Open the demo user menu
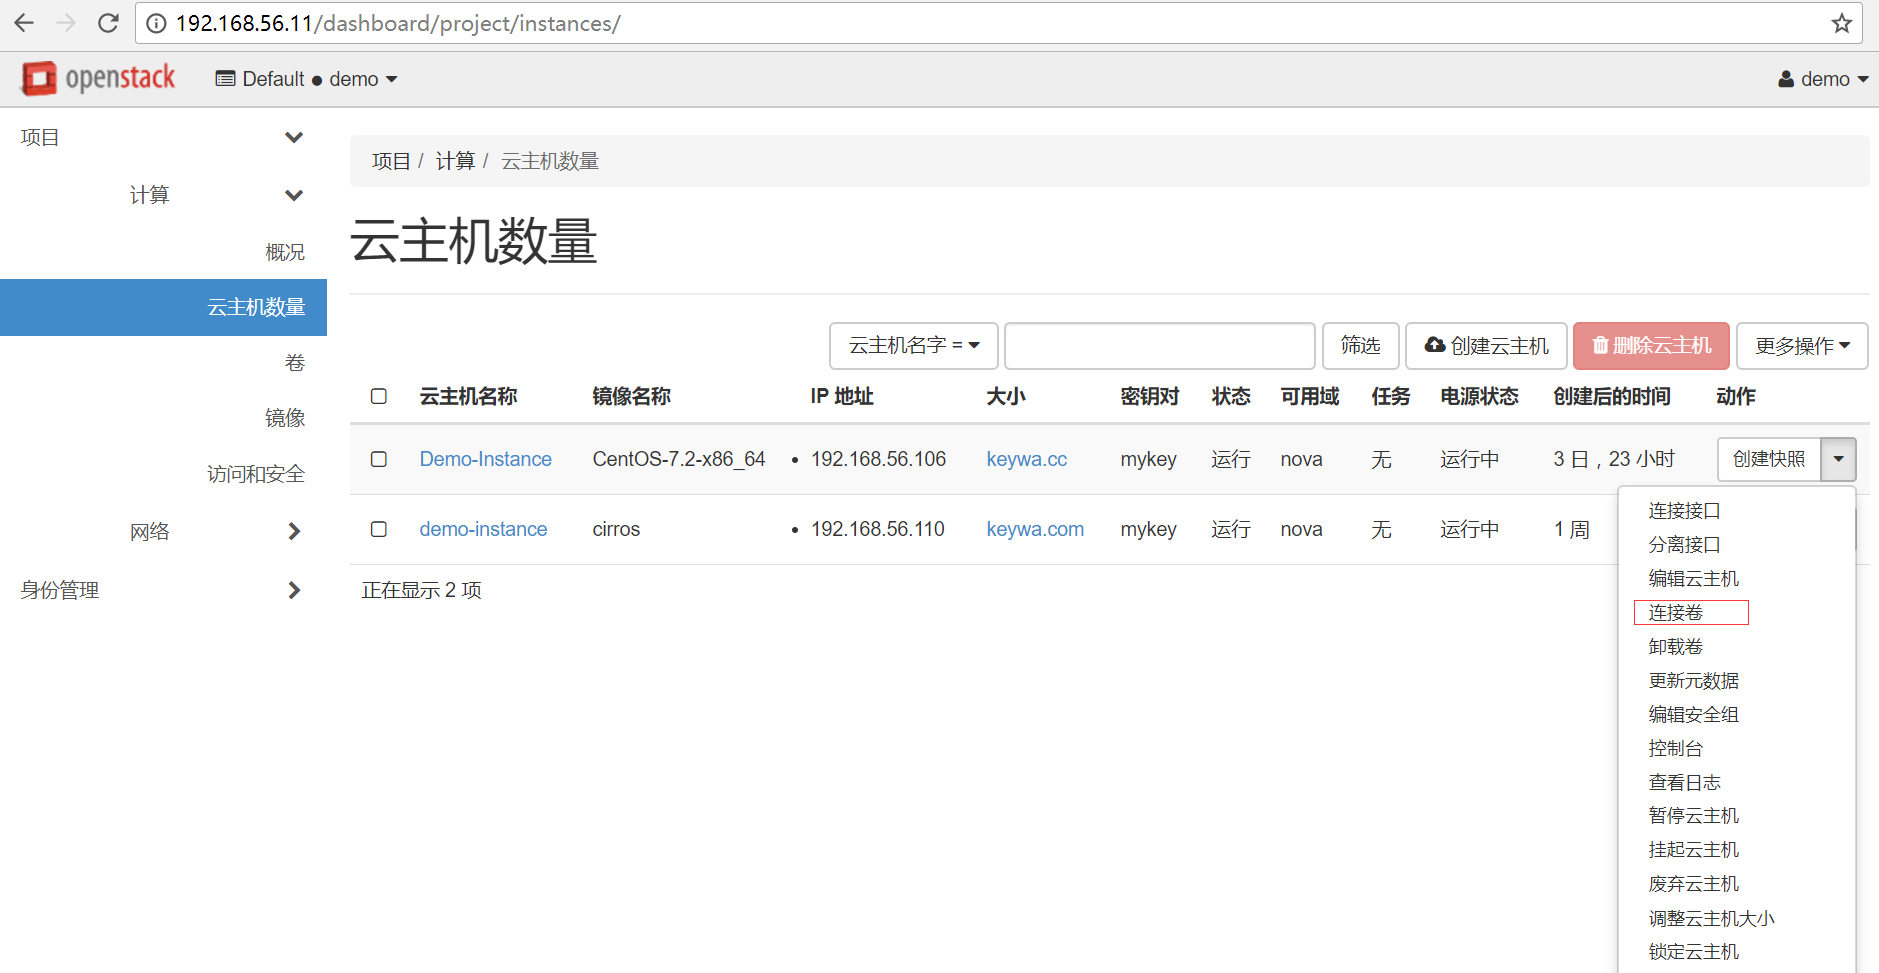The width and height of the screenshot is (1879, 973). [1823, 79]
